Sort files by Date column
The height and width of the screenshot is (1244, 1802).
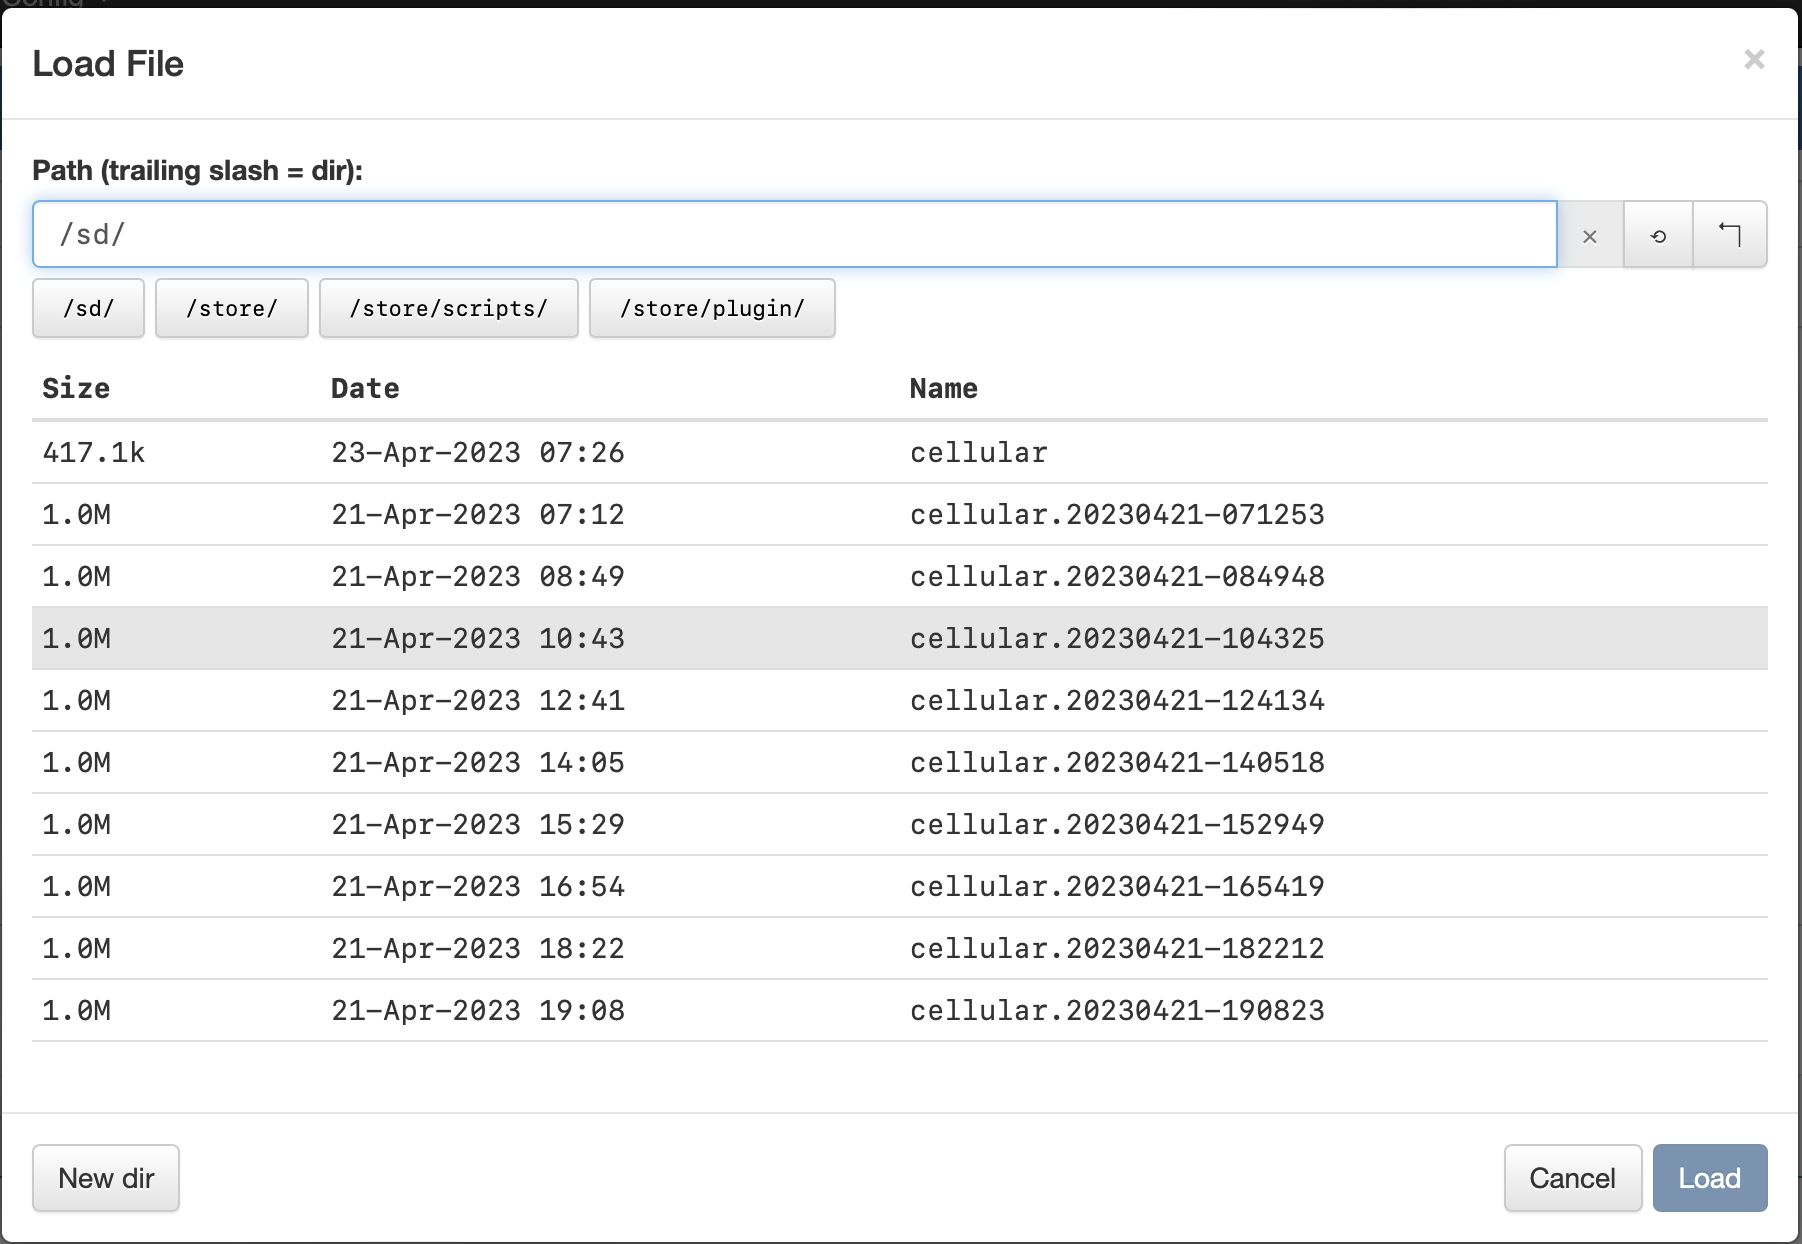(x=365, y=389)
